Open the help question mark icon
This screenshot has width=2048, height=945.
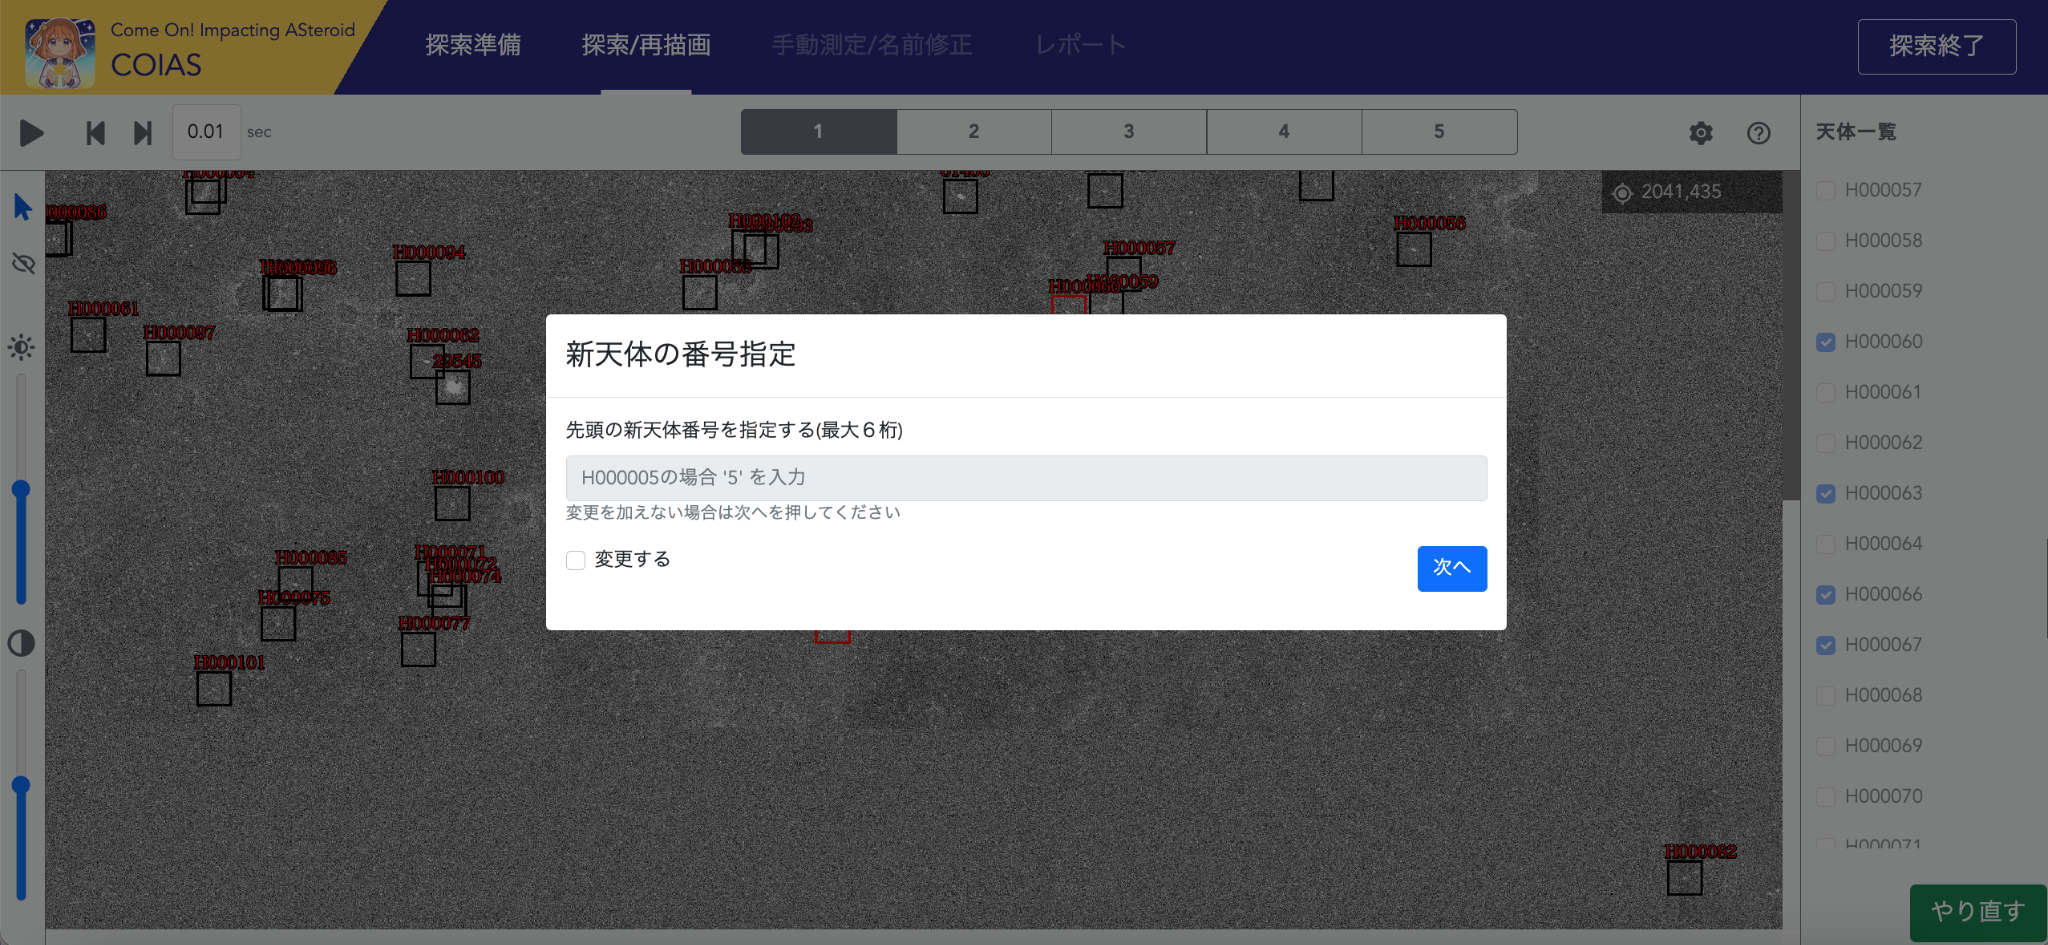coord(1758,133)
